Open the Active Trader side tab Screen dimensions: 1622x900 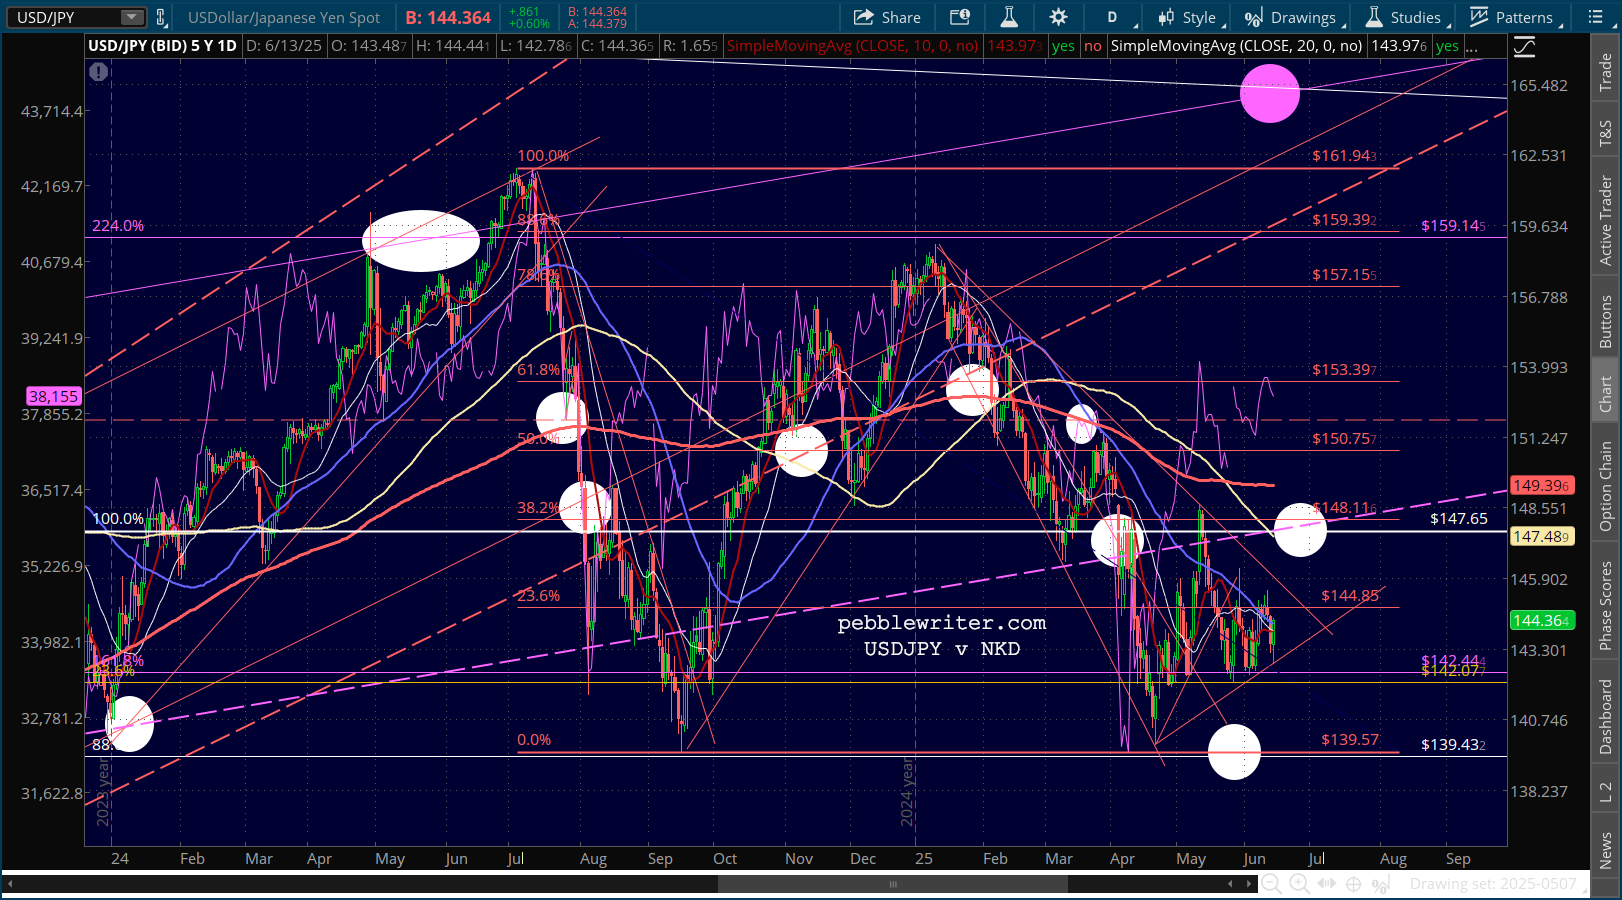(1606, 220)
